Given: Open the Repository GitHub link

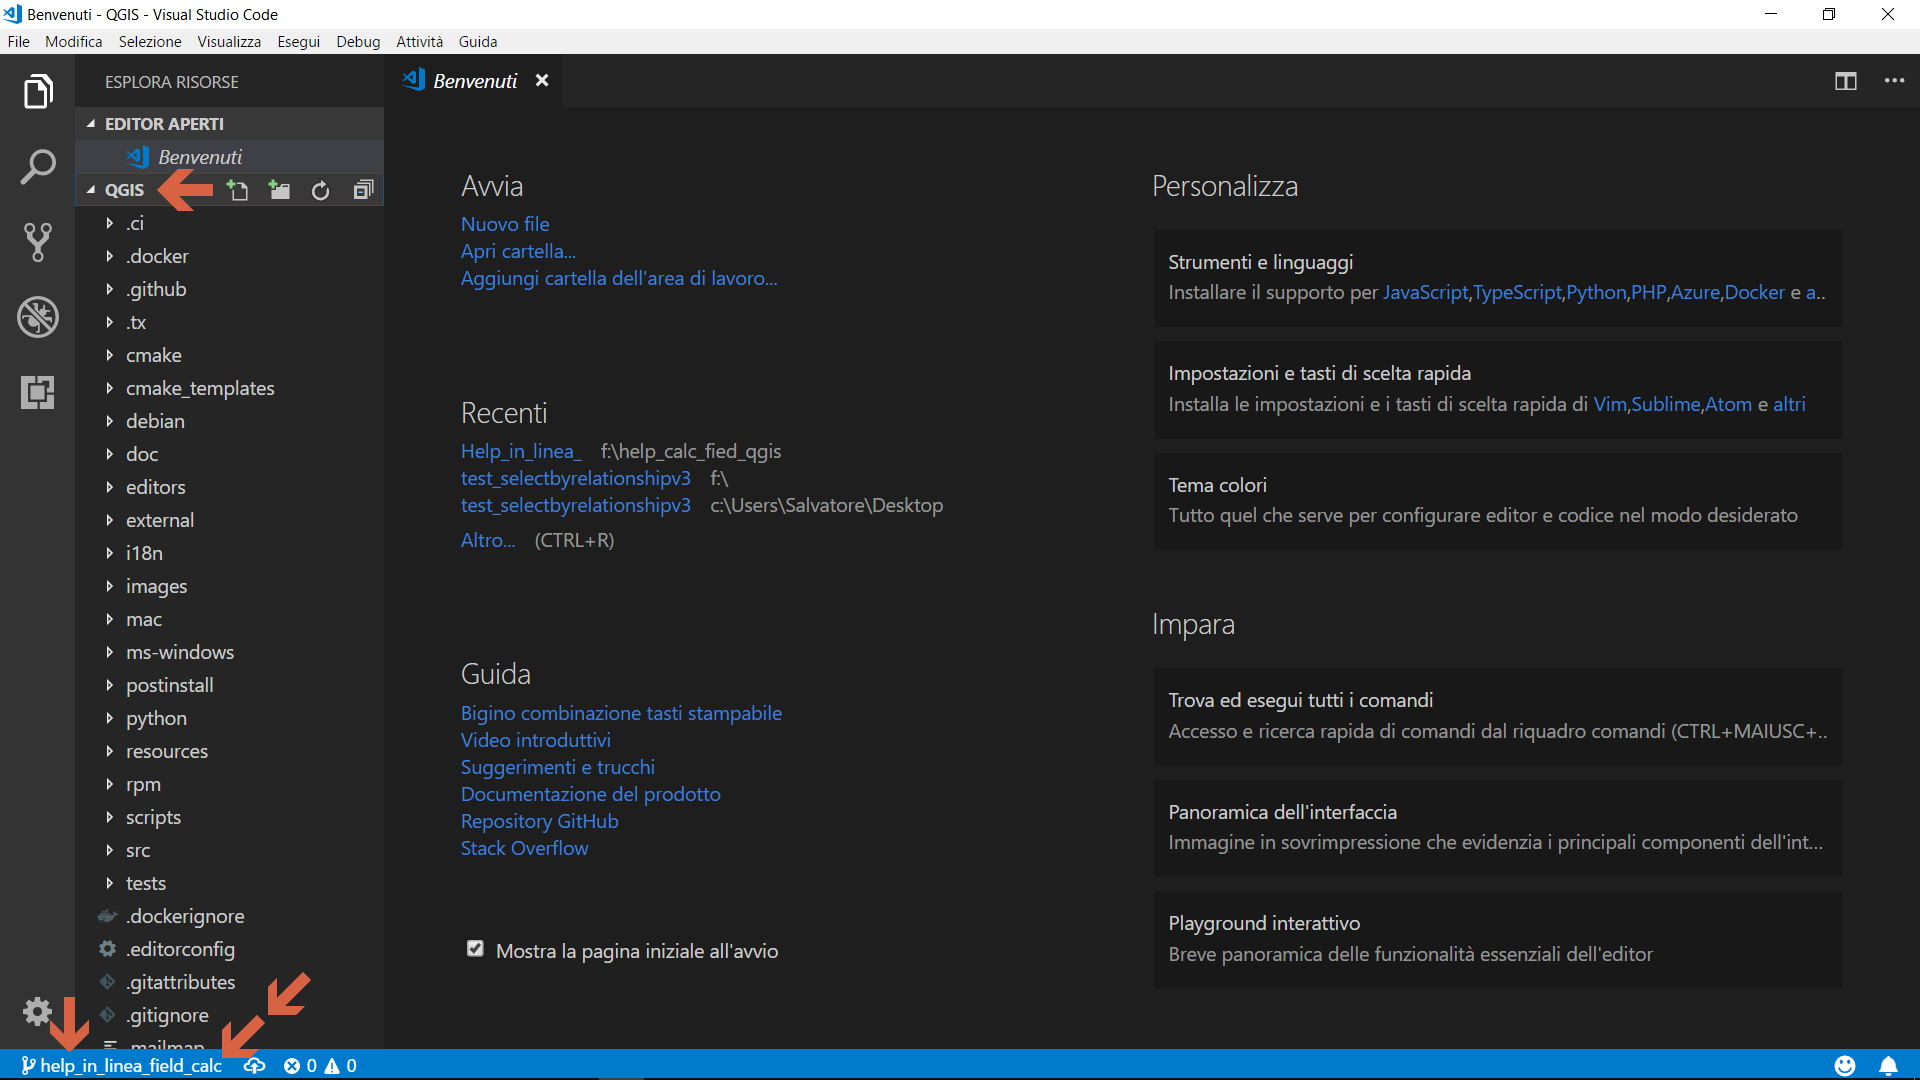Looking at the screenshot, I should pyautogui.click(x=539, y=821).
